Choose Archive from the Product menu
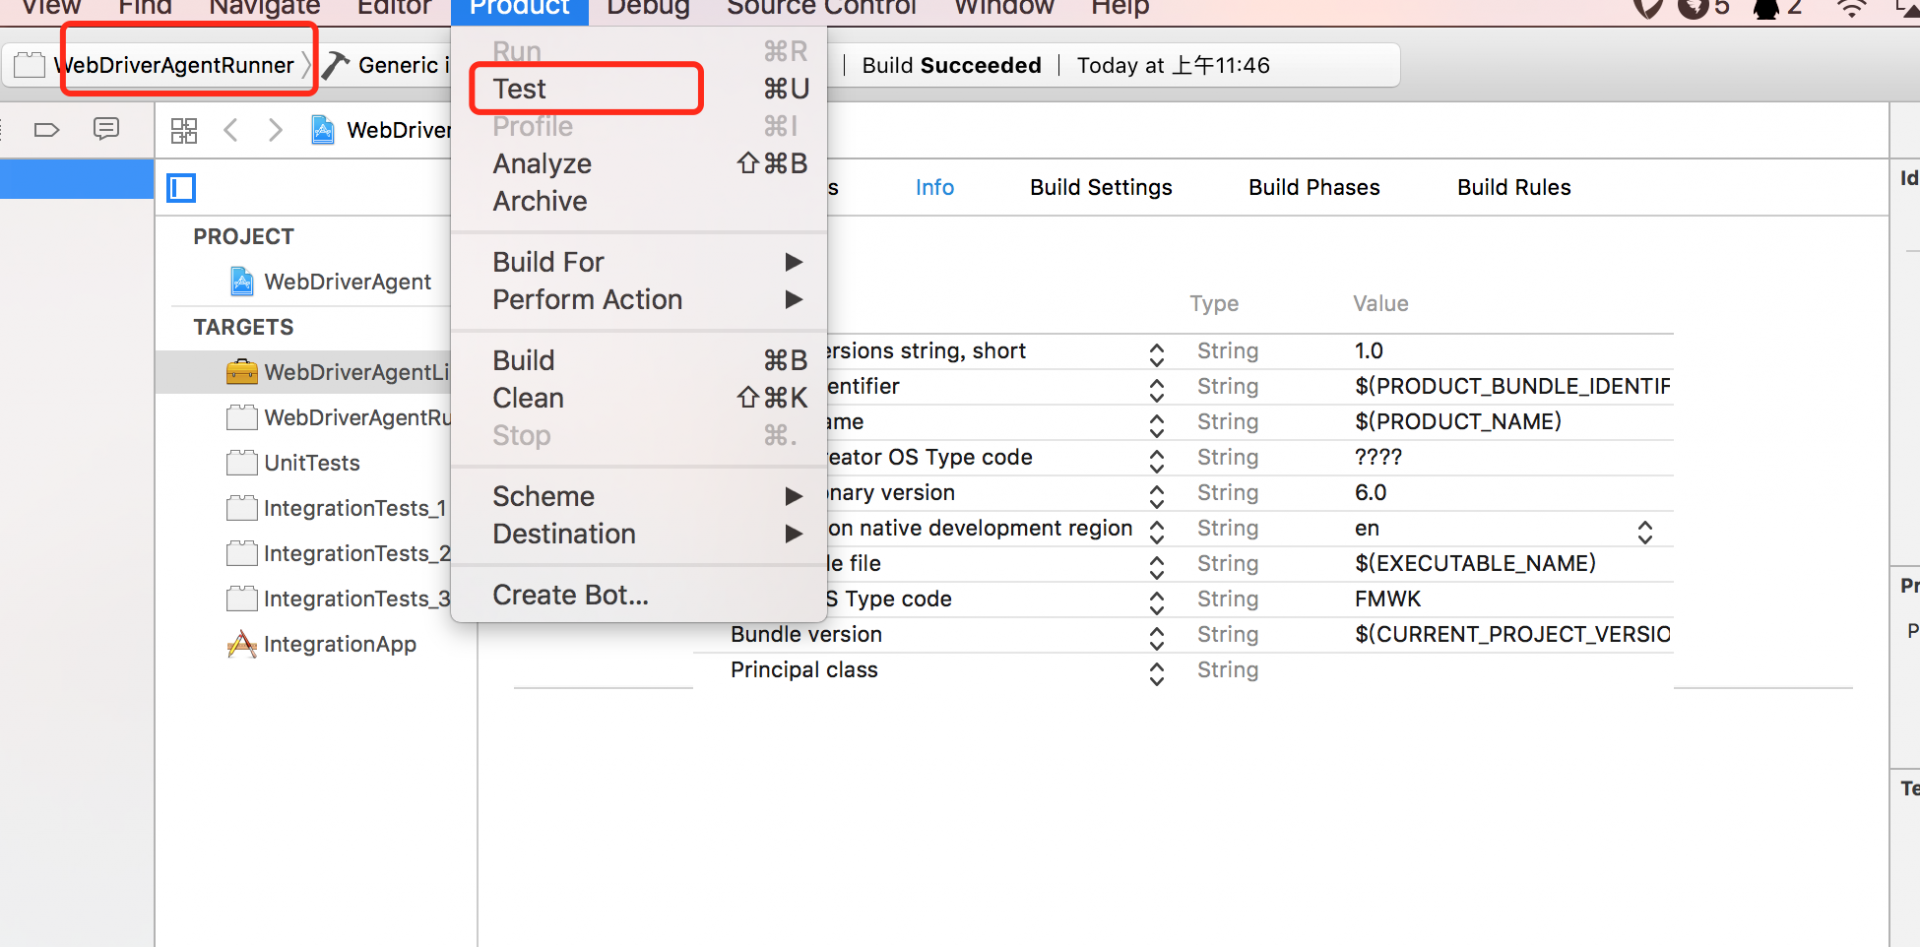1920x947 pixels. click(639, 201)
